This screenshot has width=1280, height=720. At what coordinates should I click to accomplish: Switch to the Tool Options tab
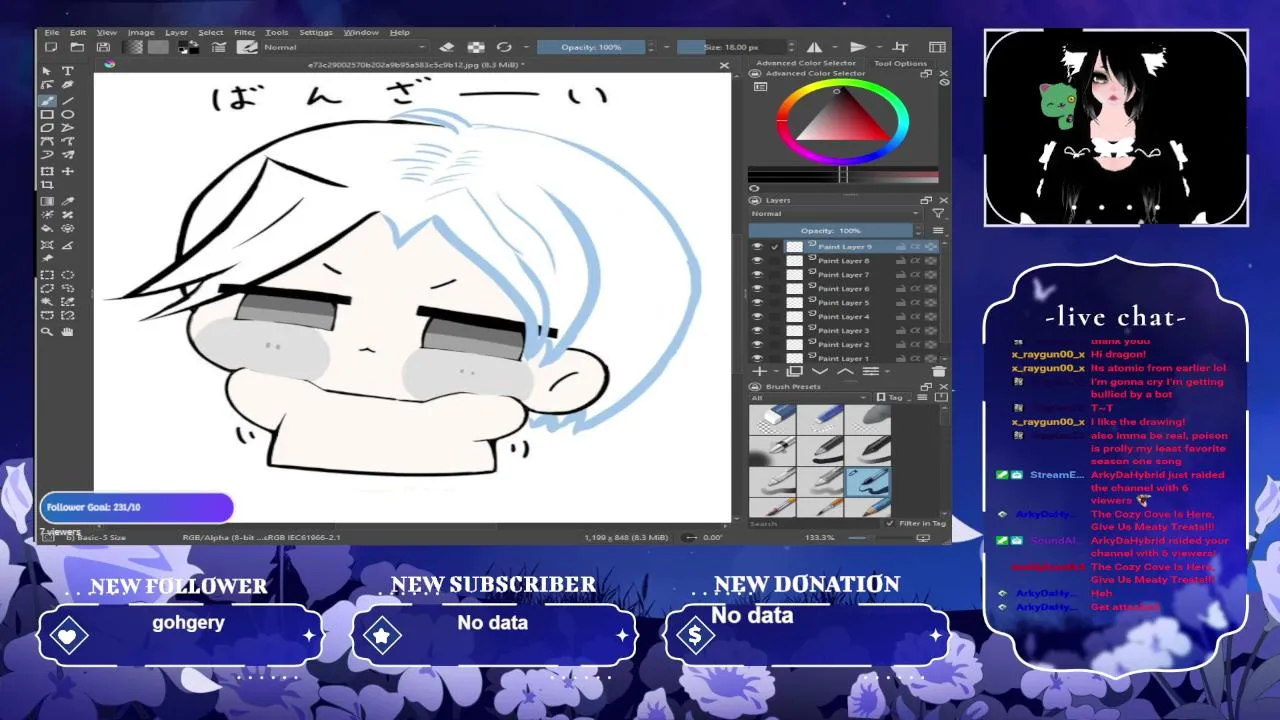[900, 63]
